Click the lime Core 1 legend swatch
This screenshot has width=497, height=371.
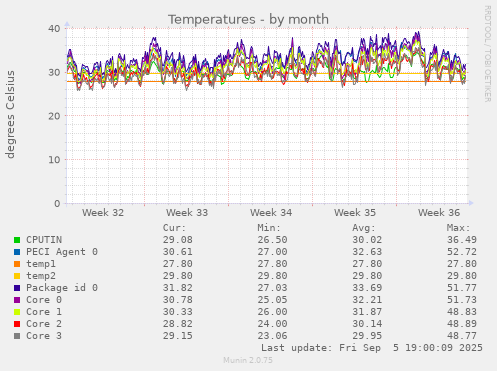17,312
